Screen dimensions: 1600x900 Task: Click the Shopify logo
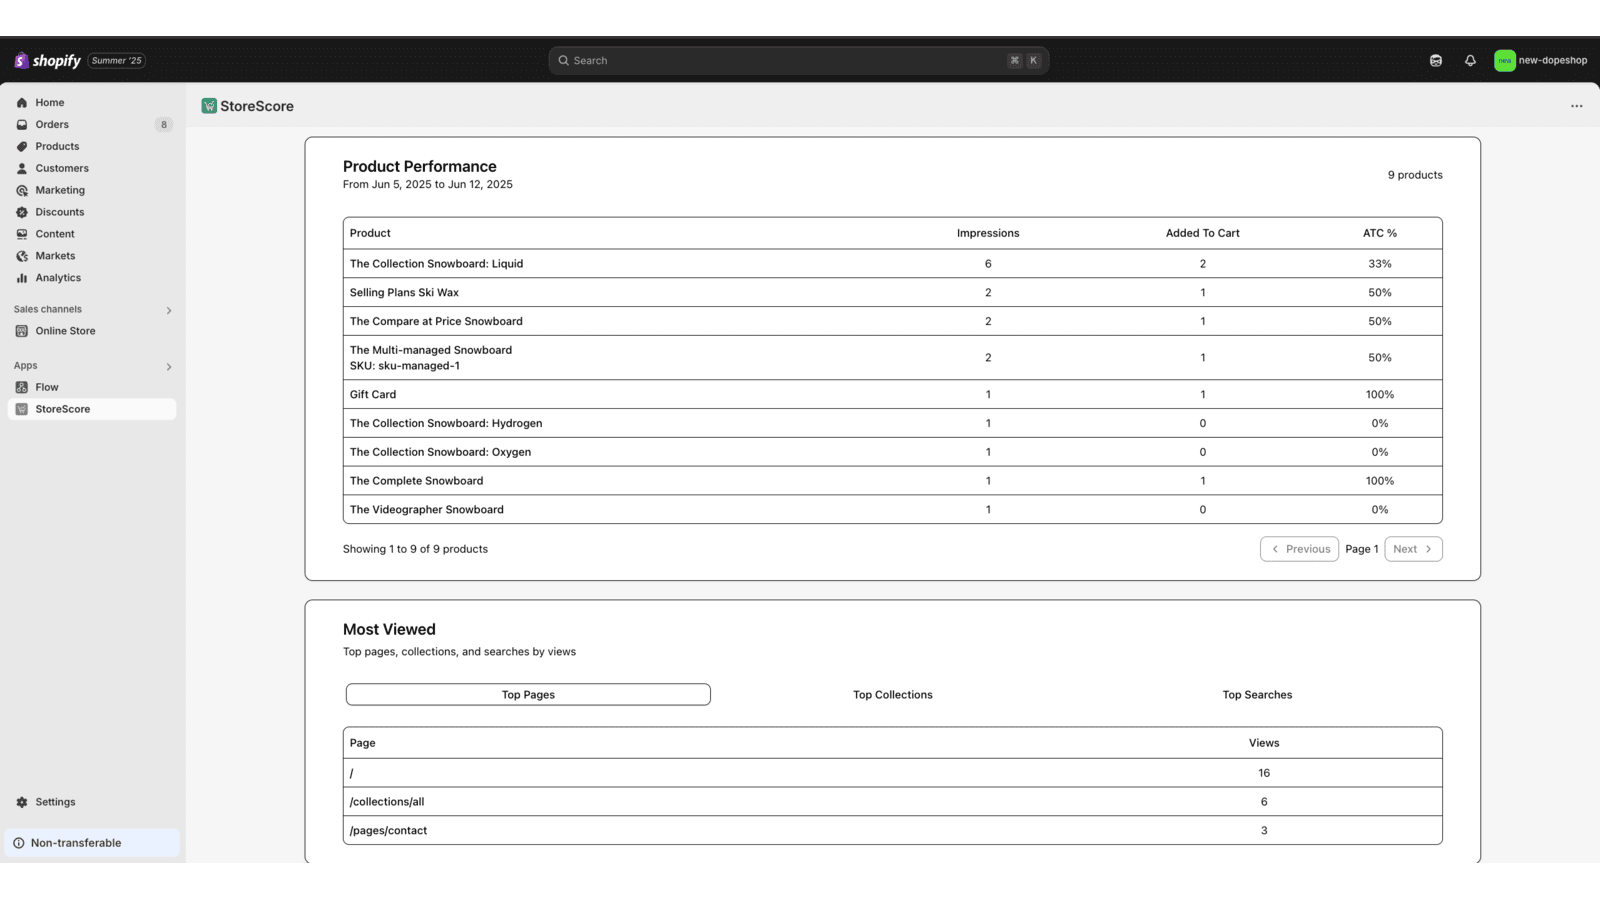point(47,60)
